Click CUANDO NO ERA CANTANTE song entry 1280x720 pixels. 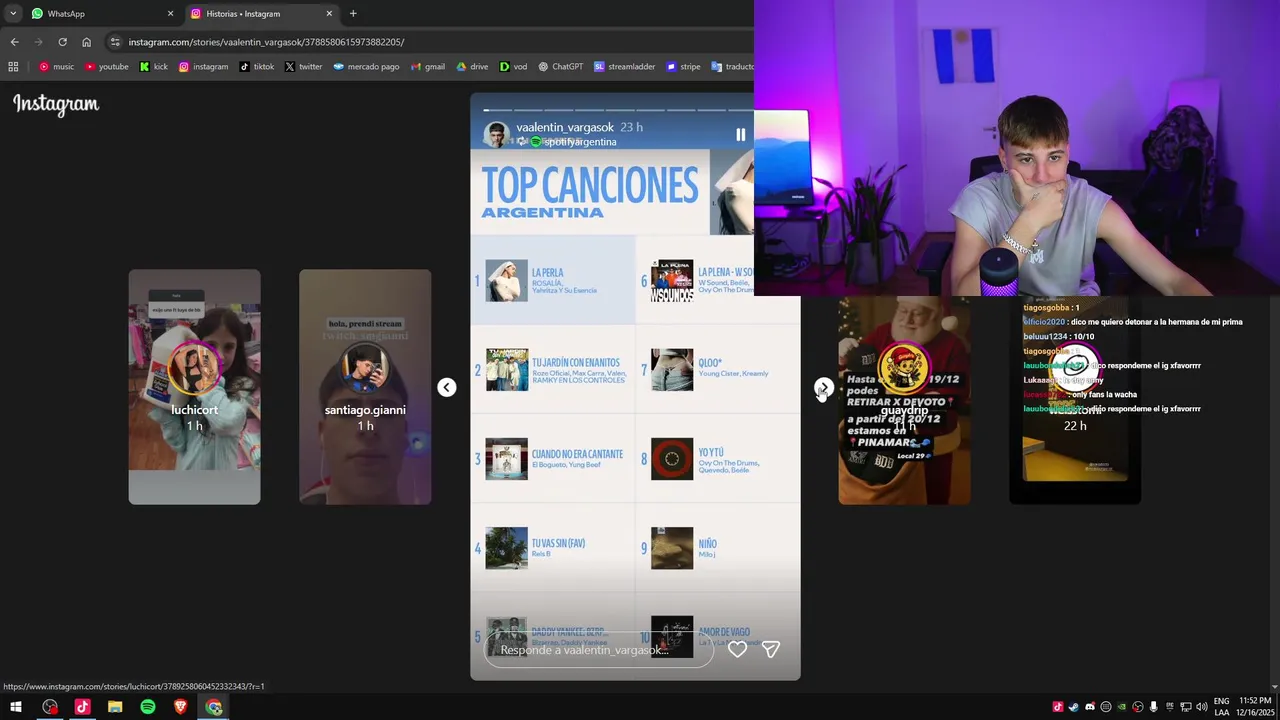tap(553, 459)
